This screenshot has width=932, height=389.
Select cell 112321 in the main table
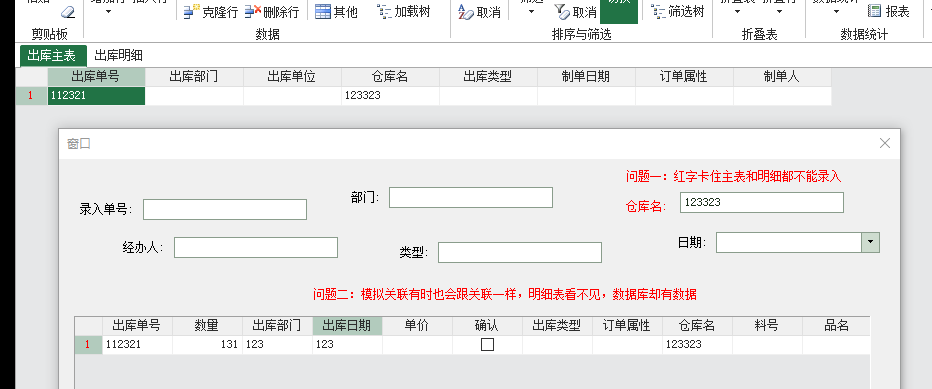(96, 96)
